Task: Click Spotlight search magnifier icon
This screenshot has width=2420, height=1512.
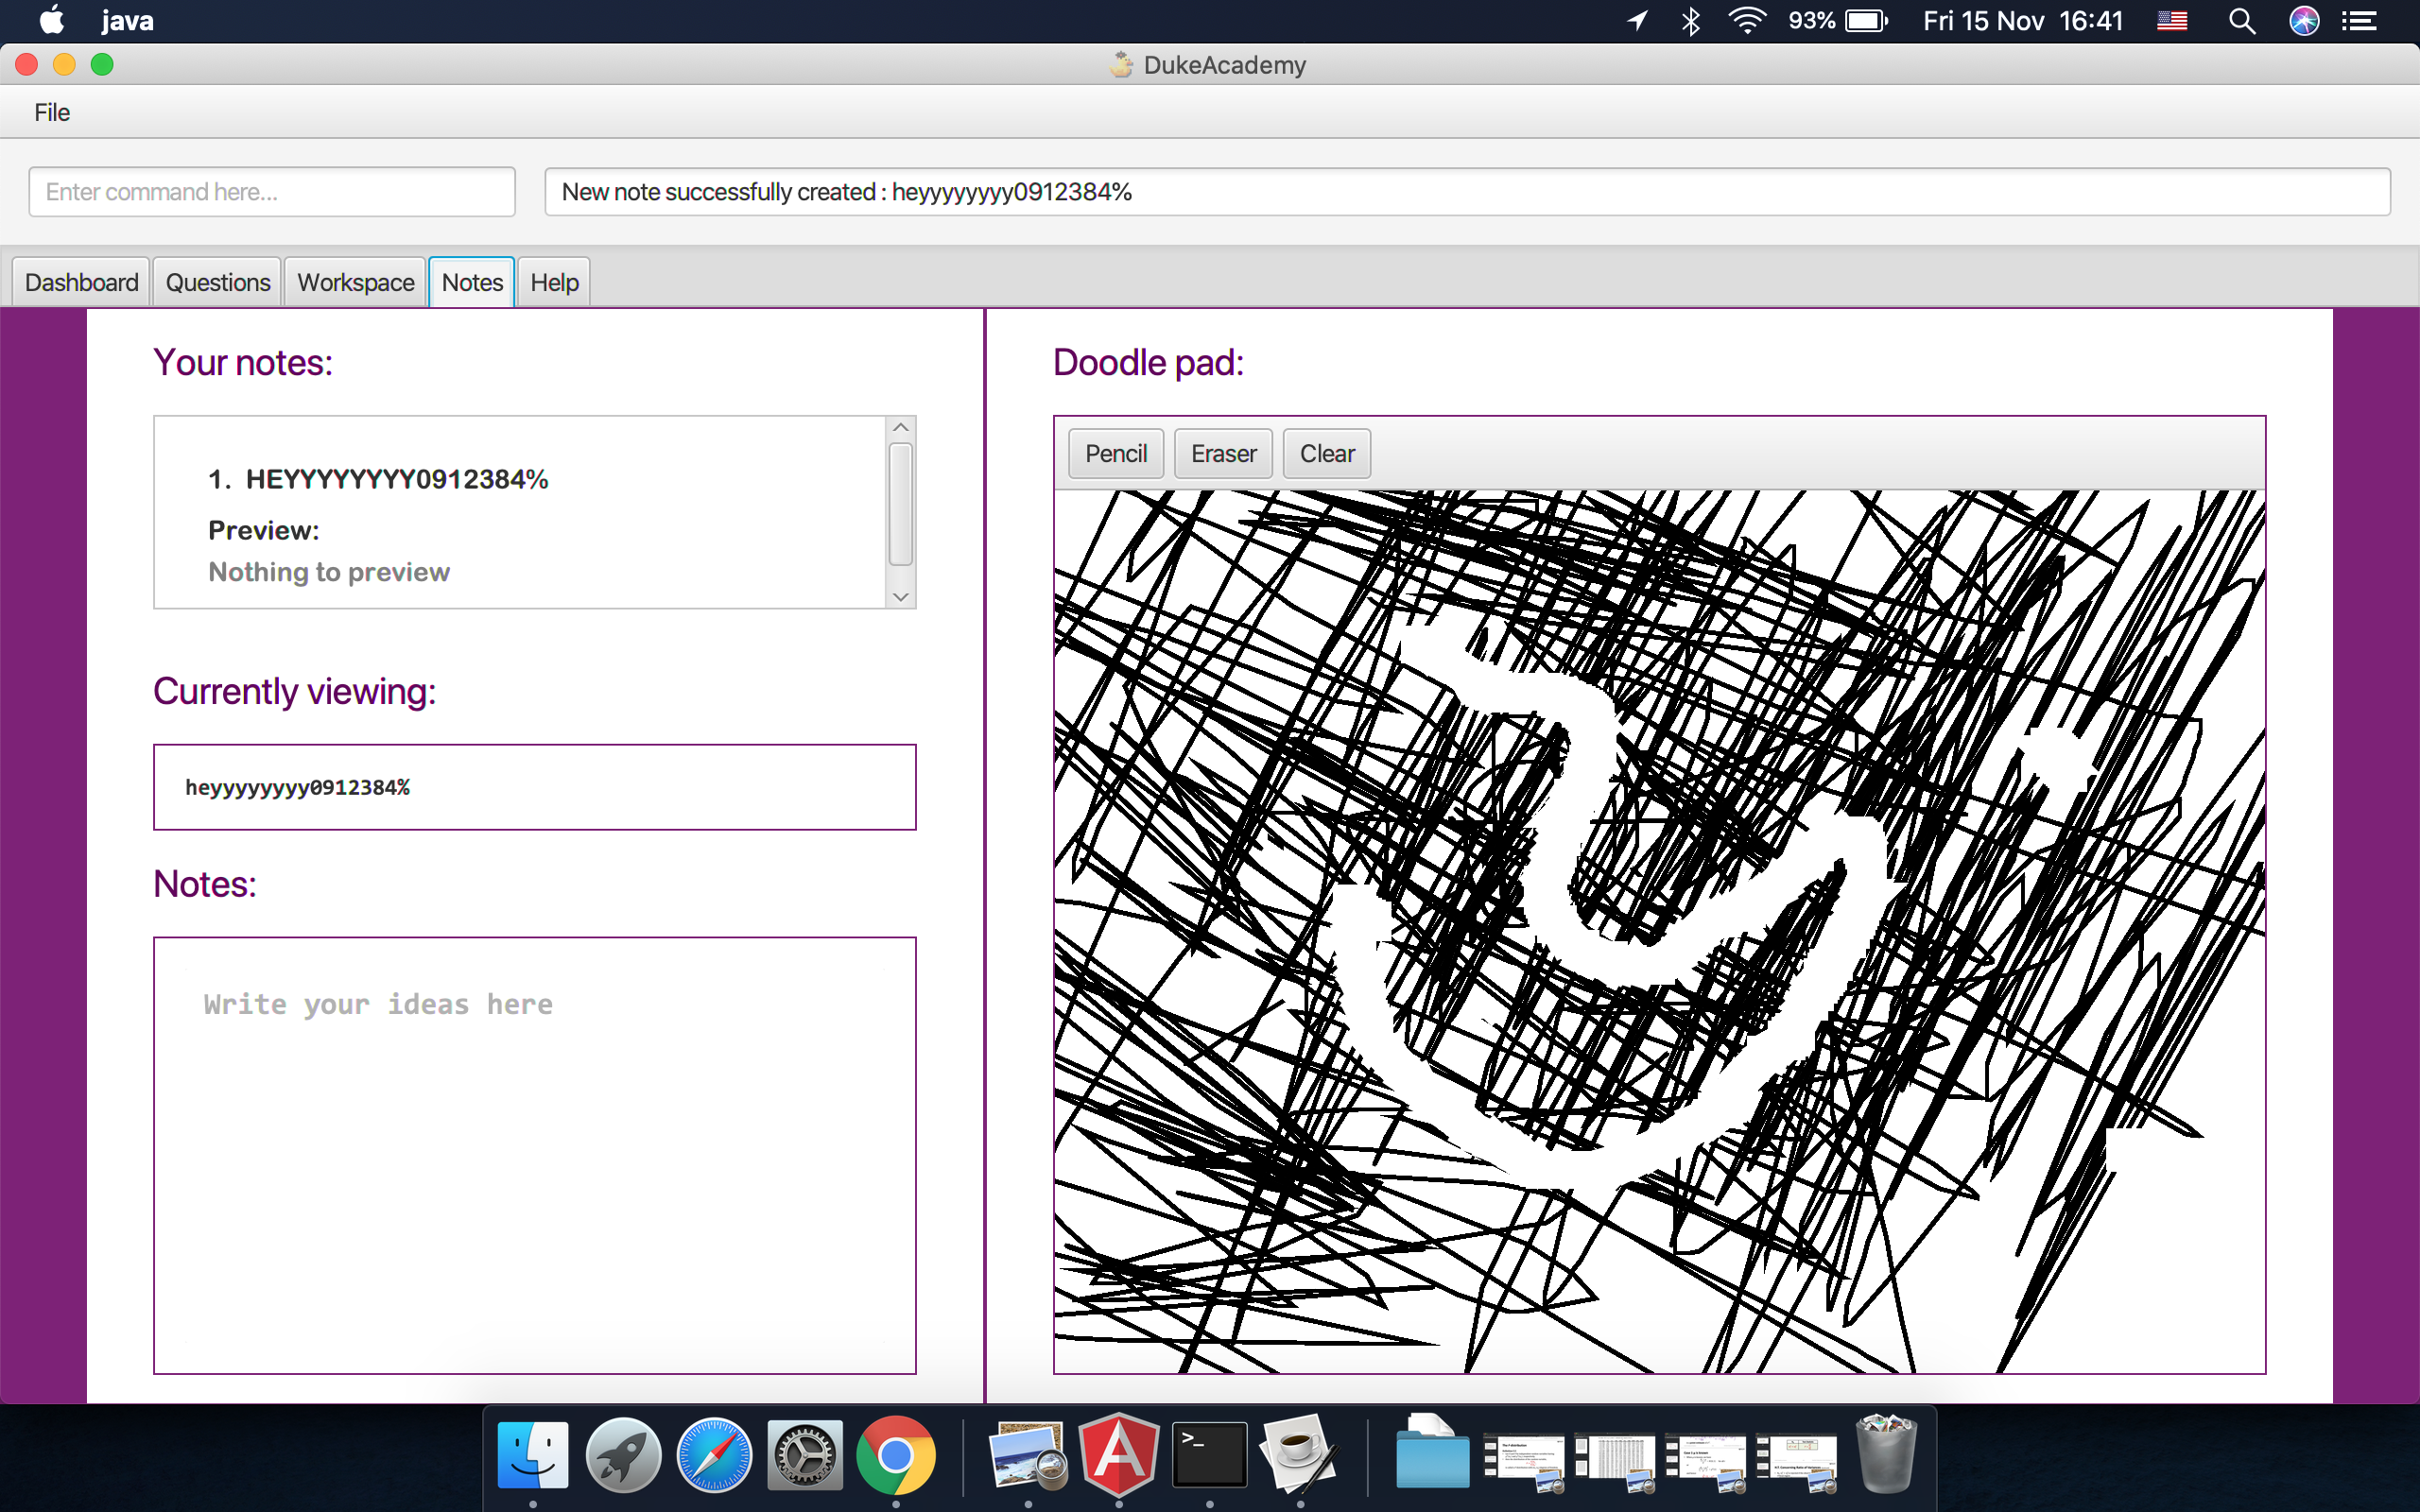Action: tap(2241, 21)
